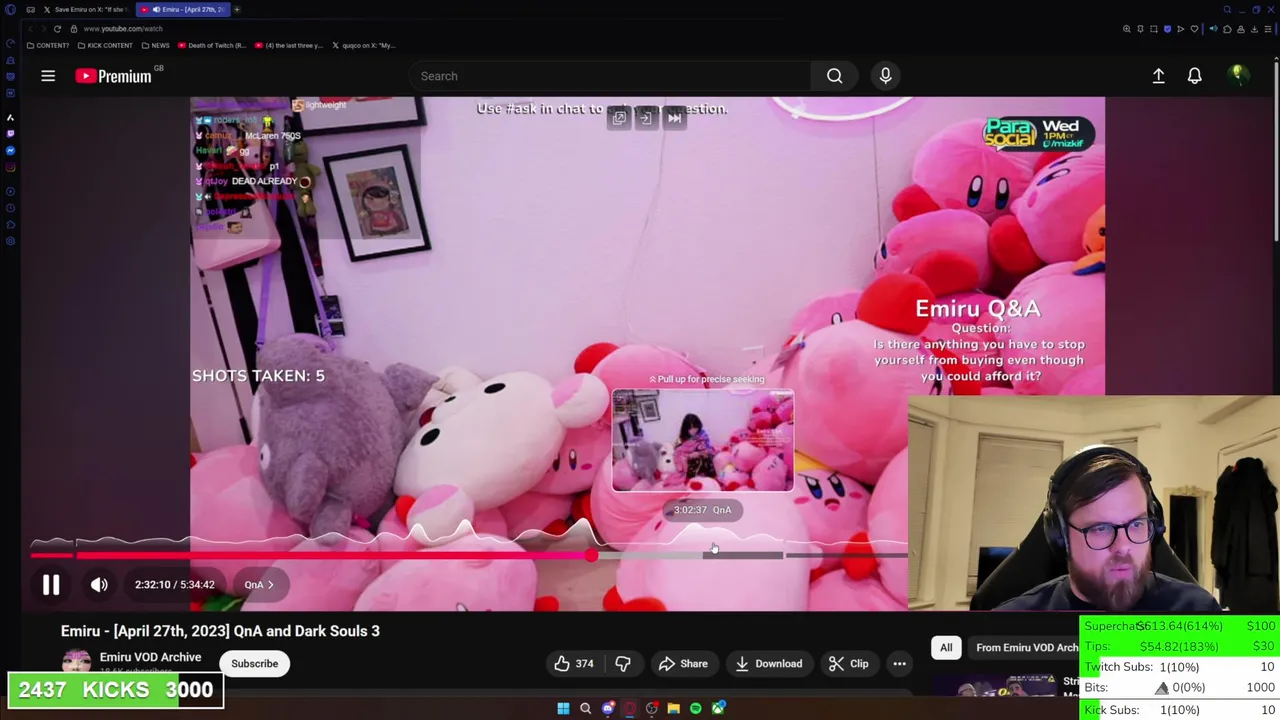Click the youtube.com/watch address bar
Viewport: 1280px width, 720px height.
(123, 29)
